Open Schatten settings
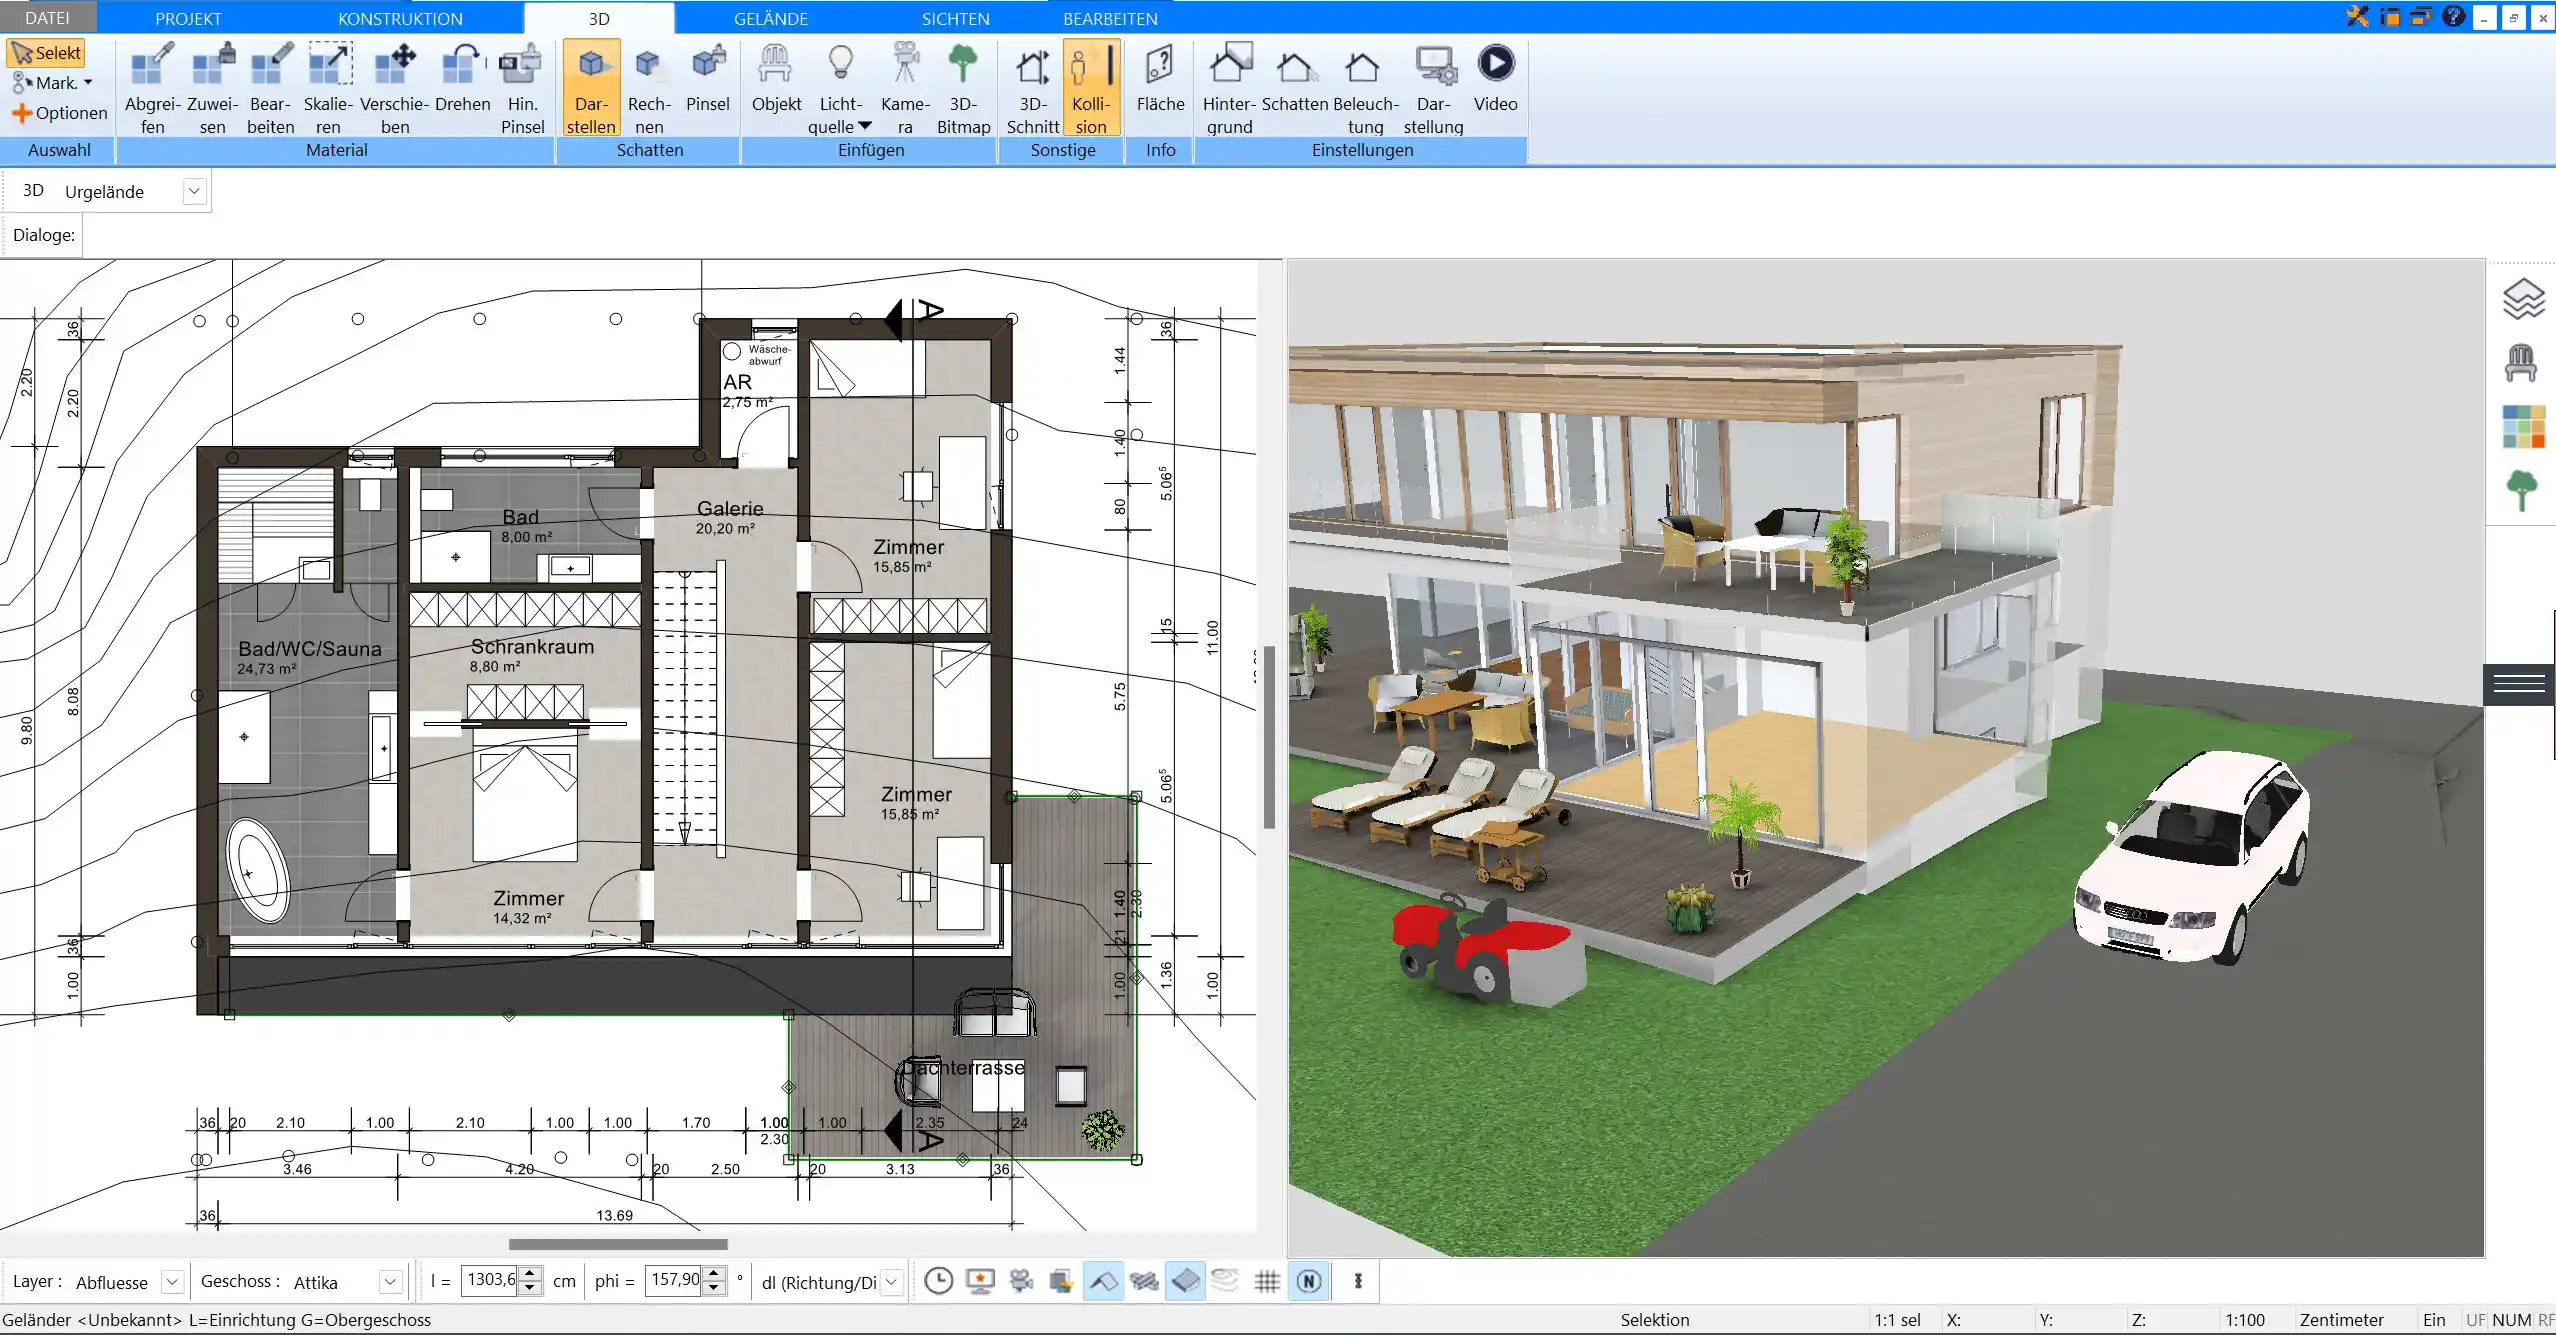Image resolution: width=2556 pixels, height=1335 pixels. coord(1294,78)
